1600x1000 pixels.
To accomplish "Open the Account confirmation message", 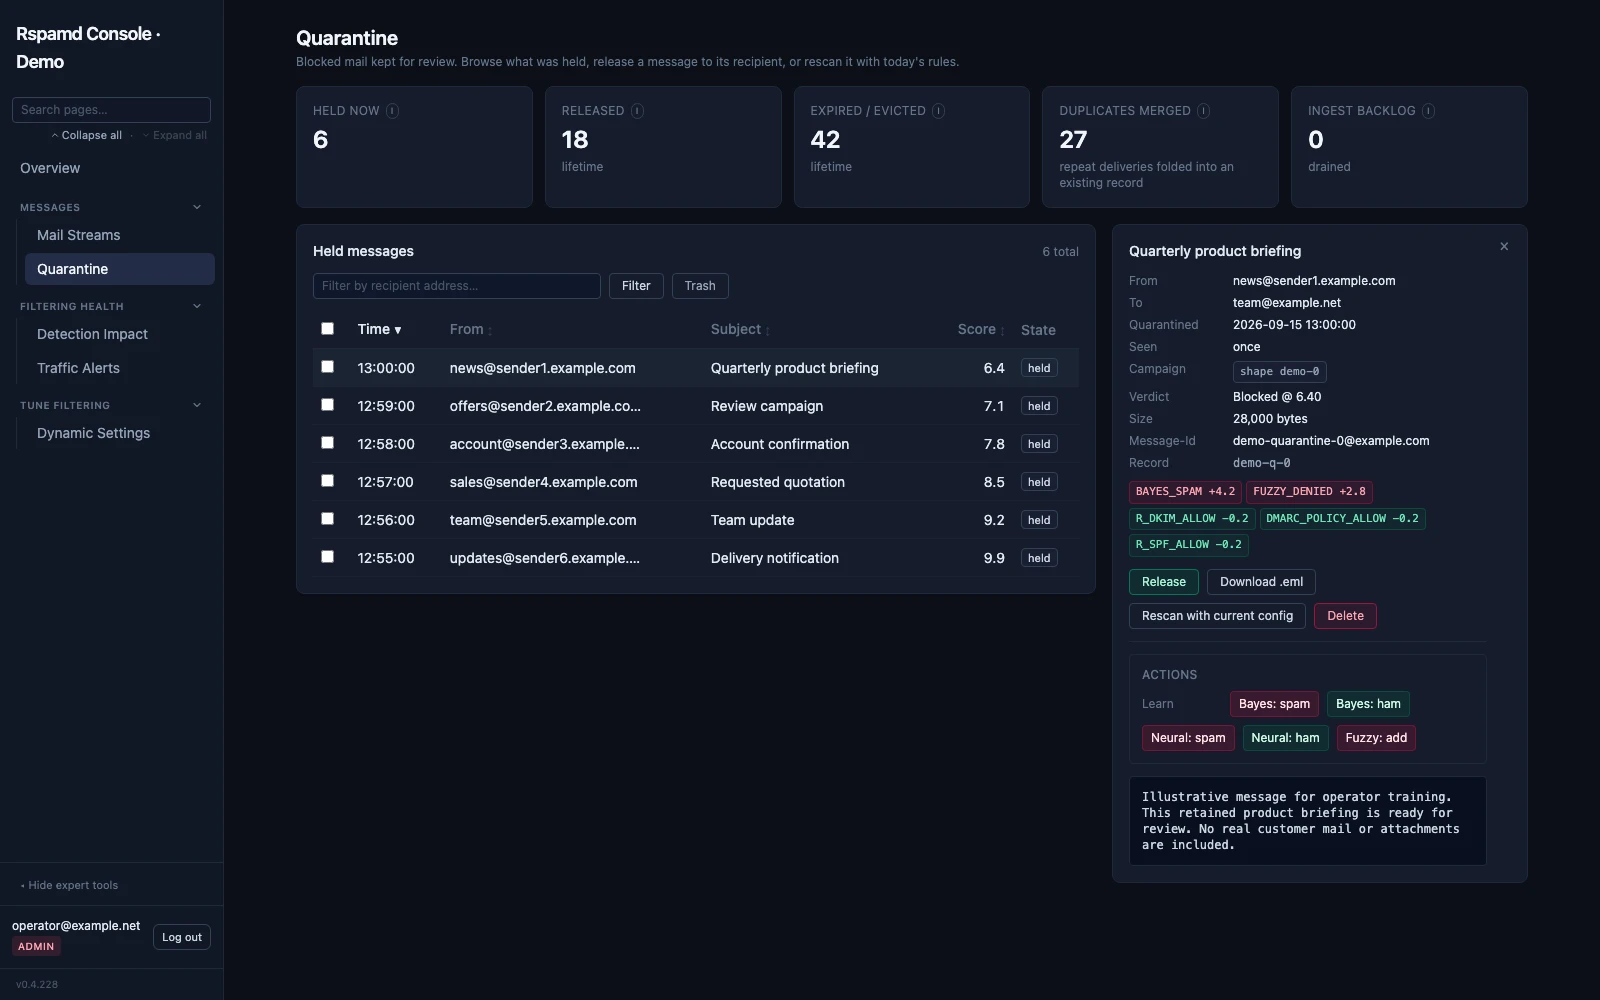I will [779, 444].
